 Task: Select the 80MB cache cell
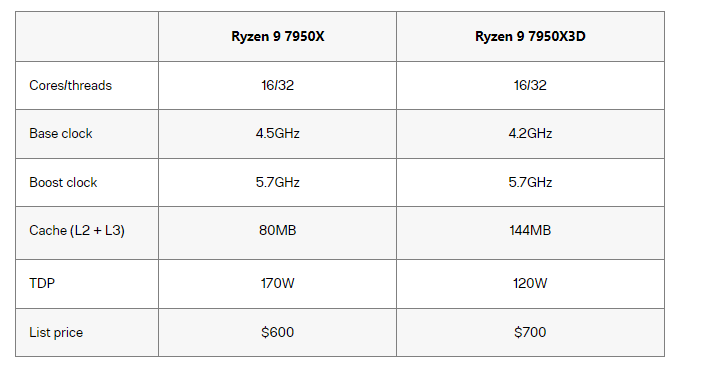pyautogui.click(x=278, y=230)
